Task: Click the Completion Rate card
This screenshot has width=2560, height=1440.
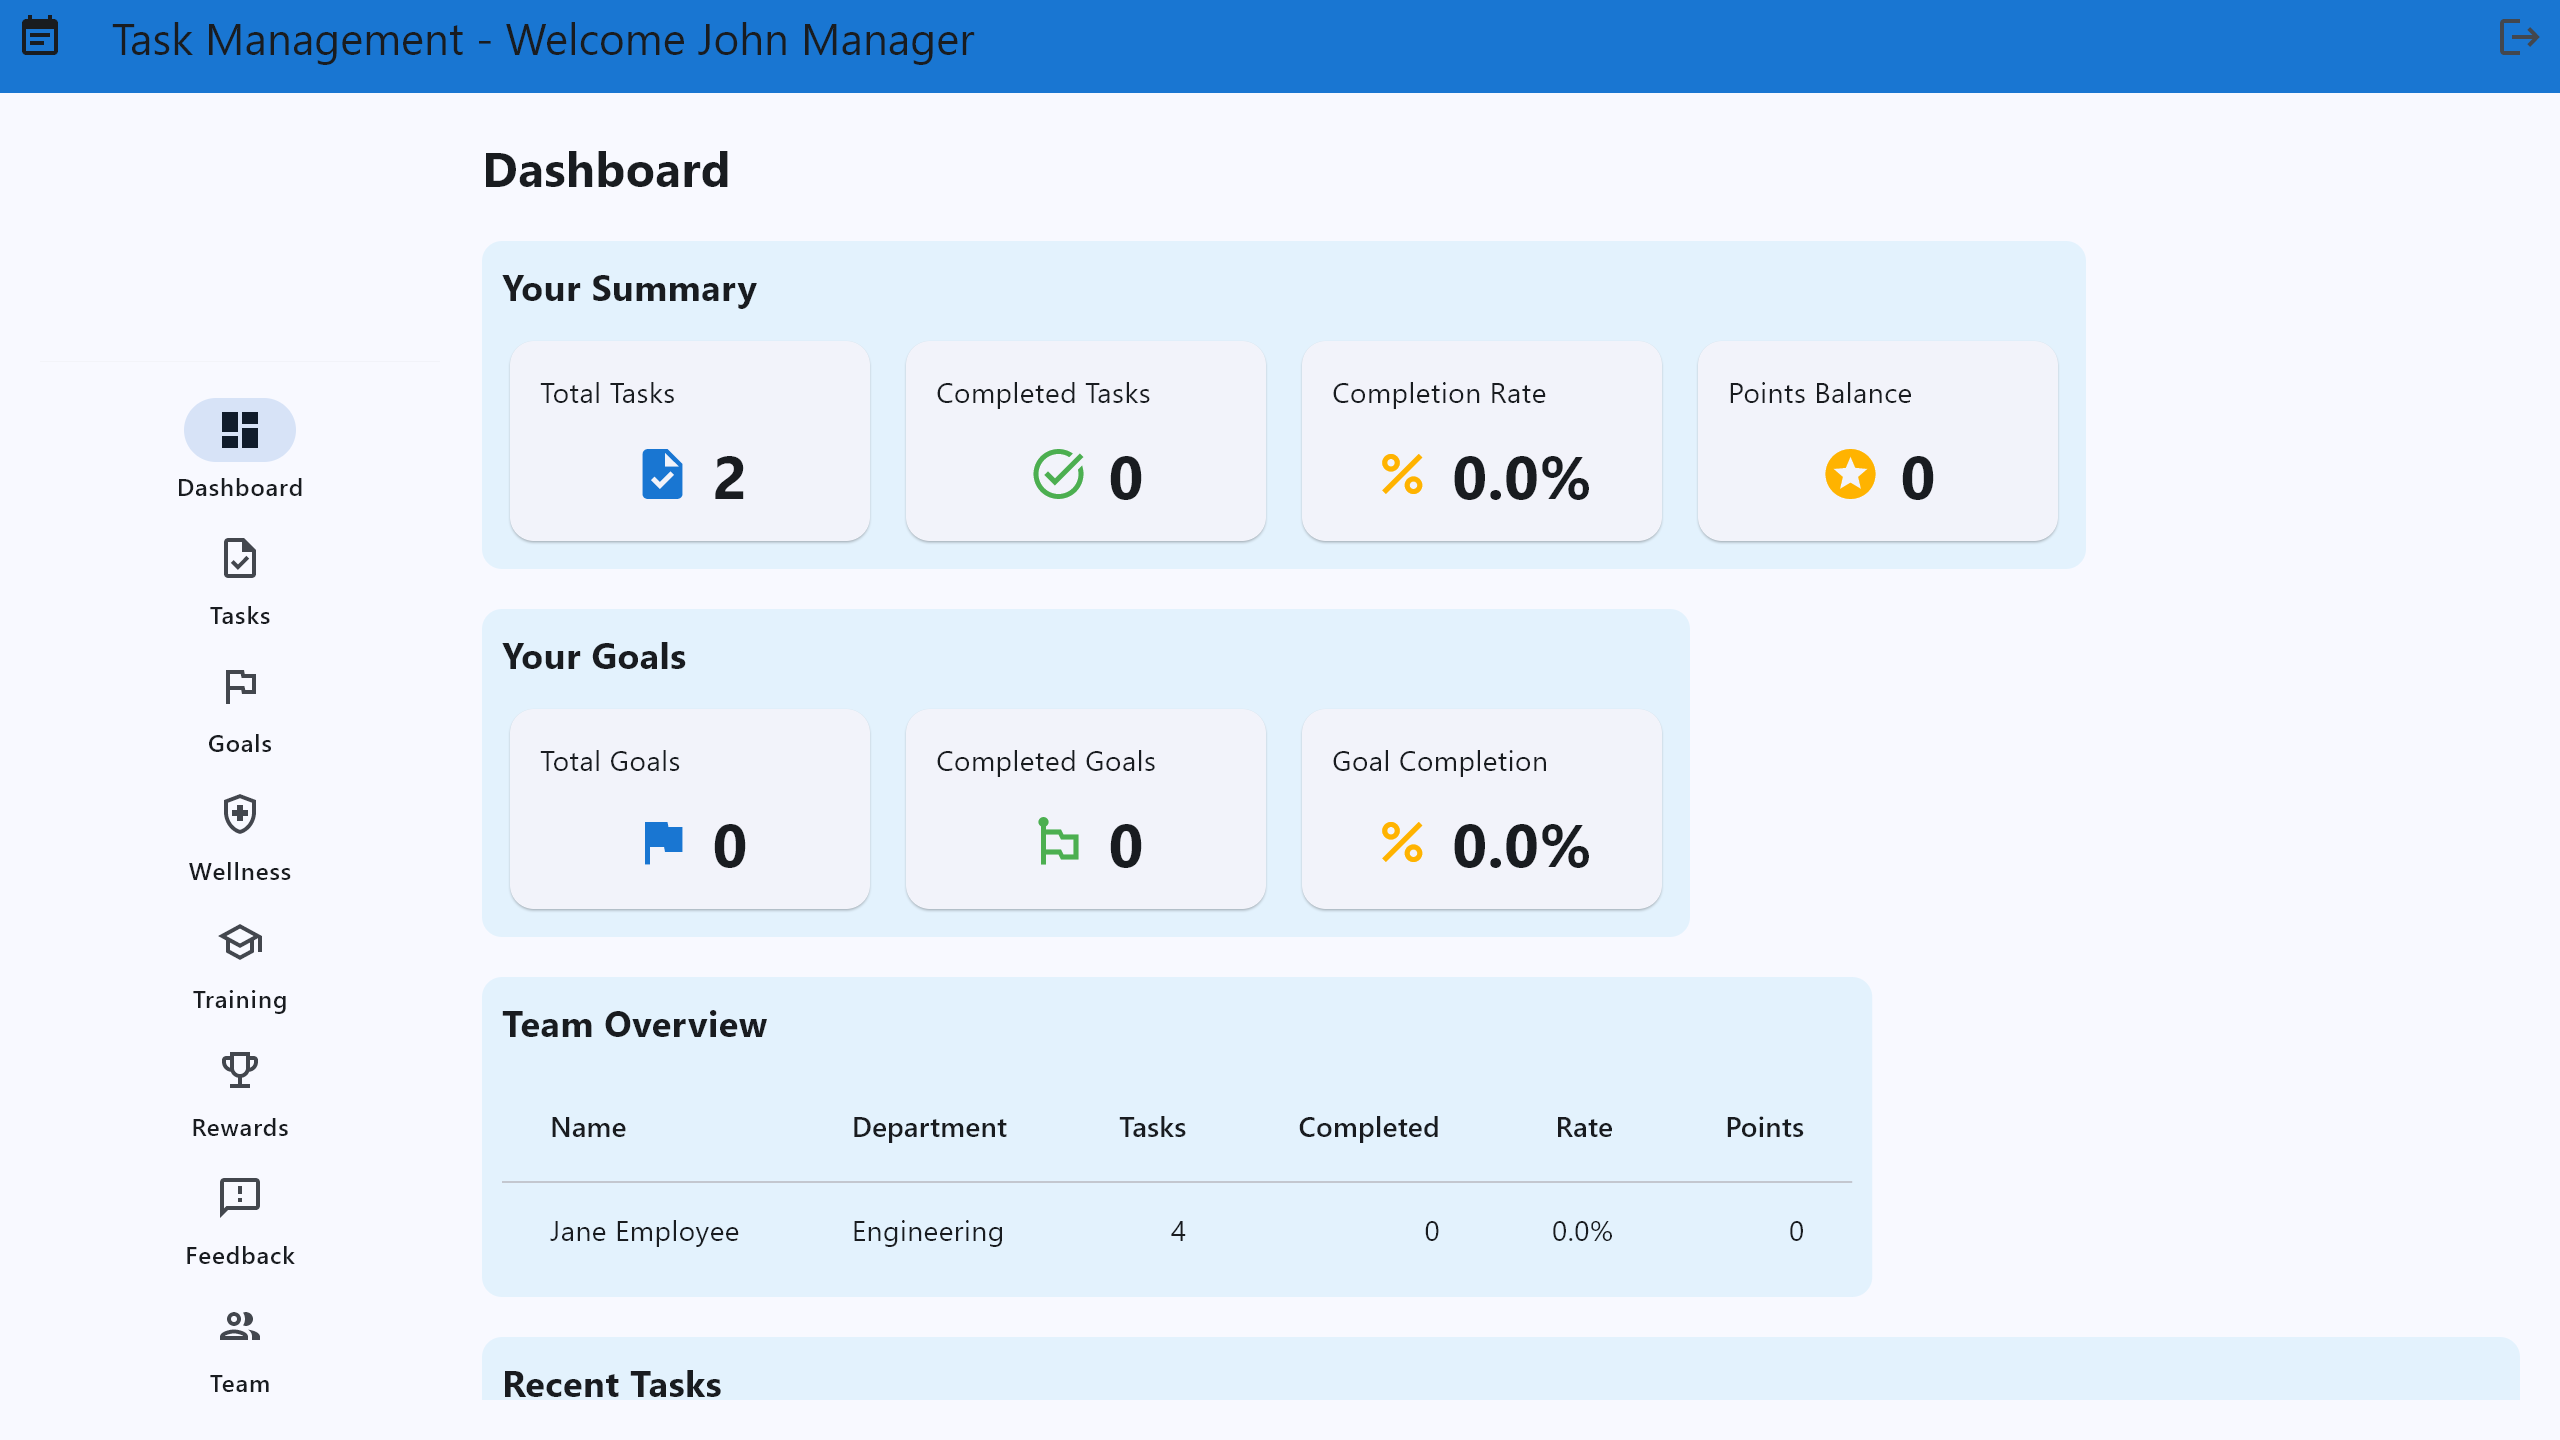Action: pos(1481,441)
